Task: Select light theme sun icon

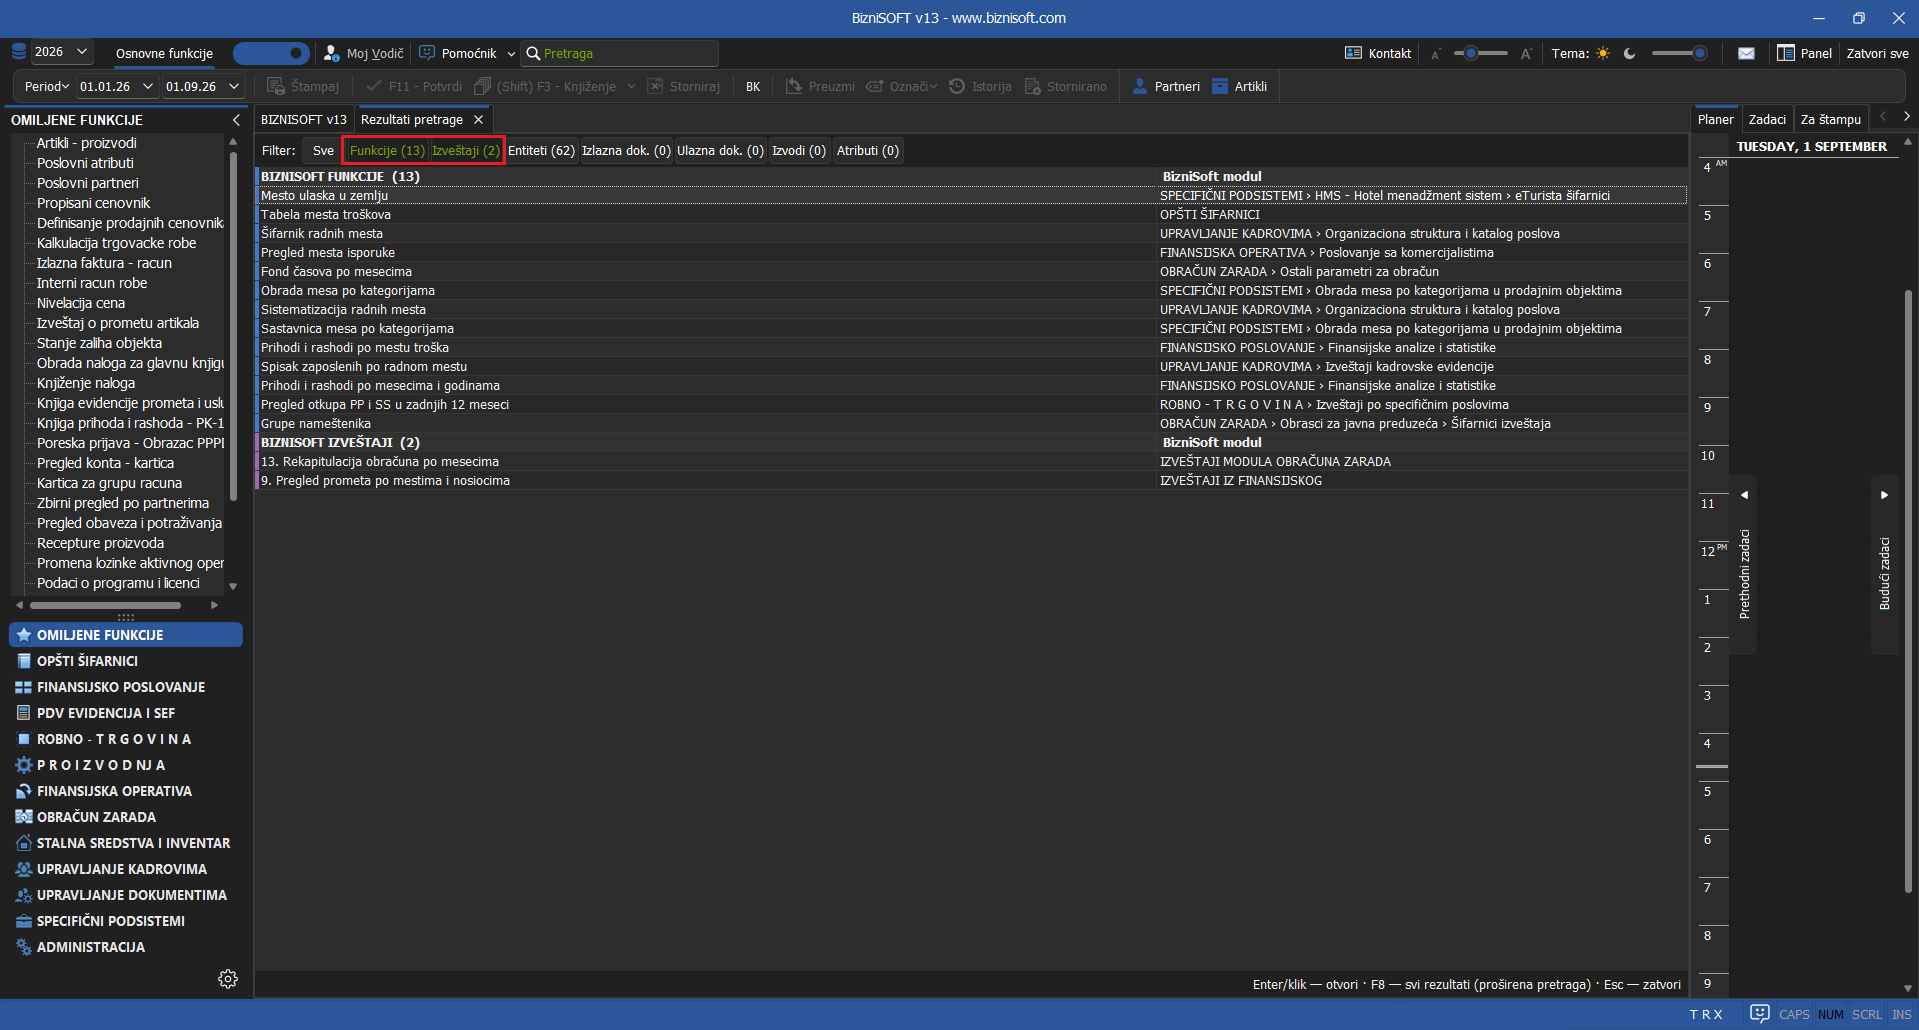Action: 1603,54
